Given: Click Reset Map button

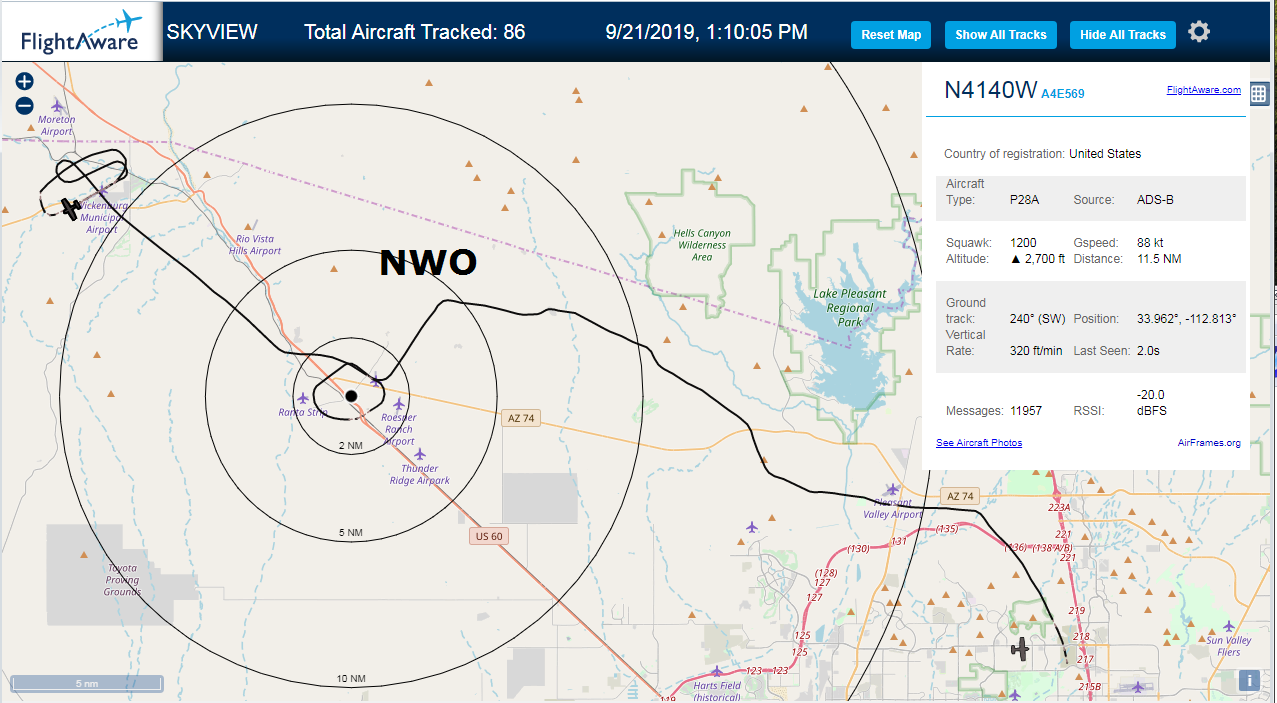Looking at the screenshot, I should click(891, 35).
